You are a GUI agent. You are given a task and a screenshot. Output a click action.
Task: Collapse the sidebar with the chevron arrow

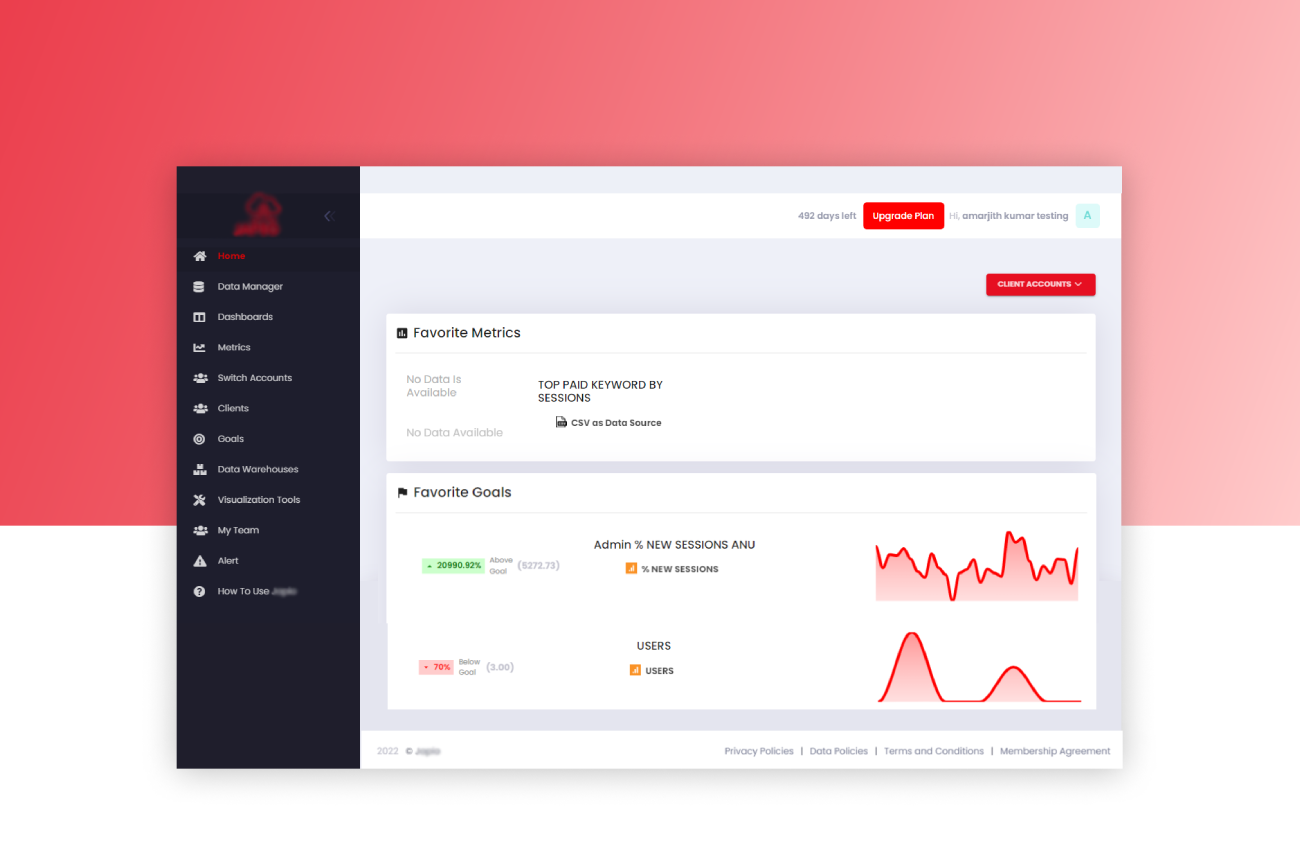tap(328, 216)
